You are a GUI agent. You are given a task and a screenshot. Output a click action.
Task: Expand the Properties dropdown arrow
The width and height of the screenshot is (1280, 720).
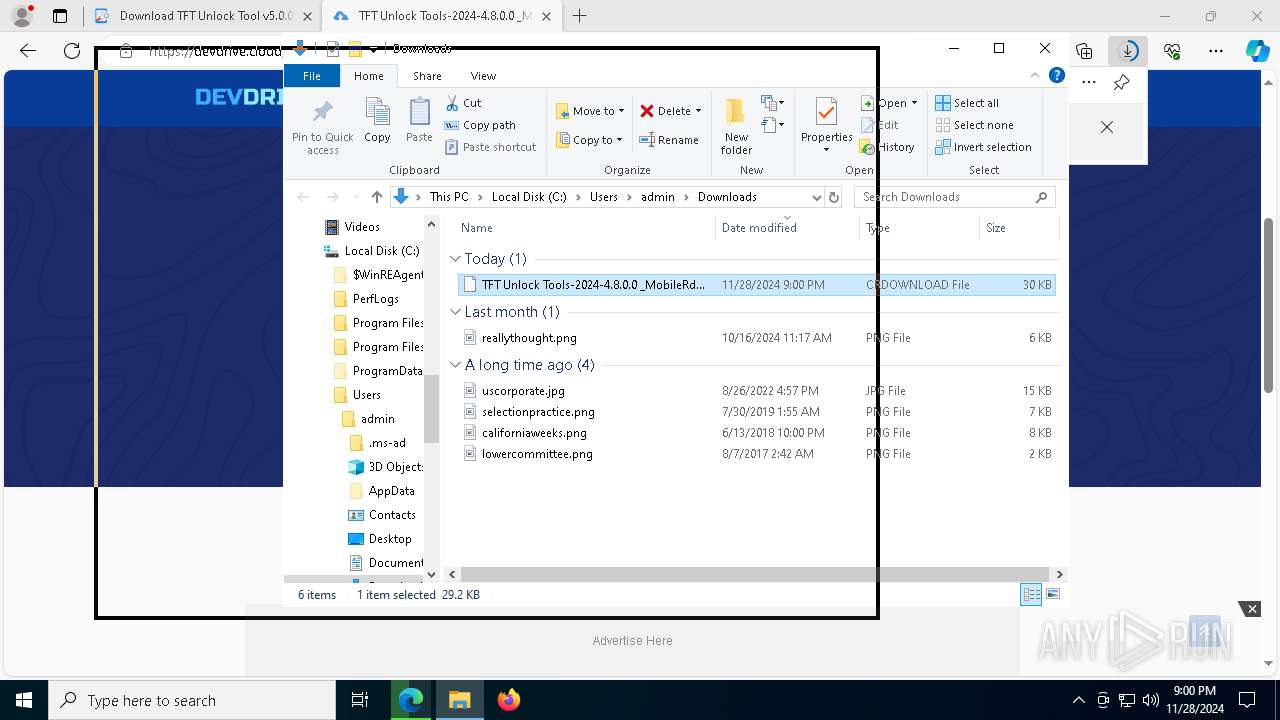(826, 150)
